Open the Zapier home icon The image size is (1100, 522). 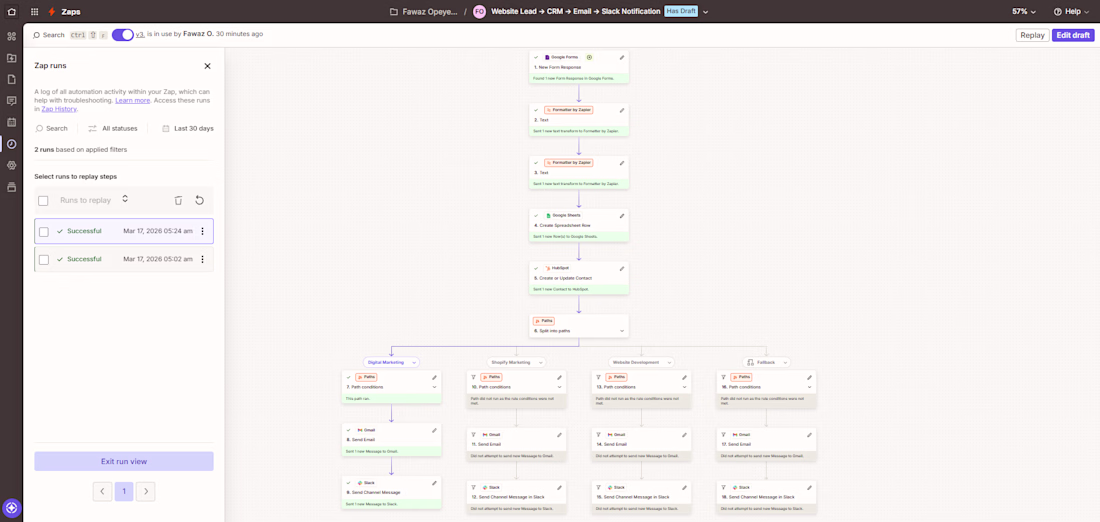point(11,11)
